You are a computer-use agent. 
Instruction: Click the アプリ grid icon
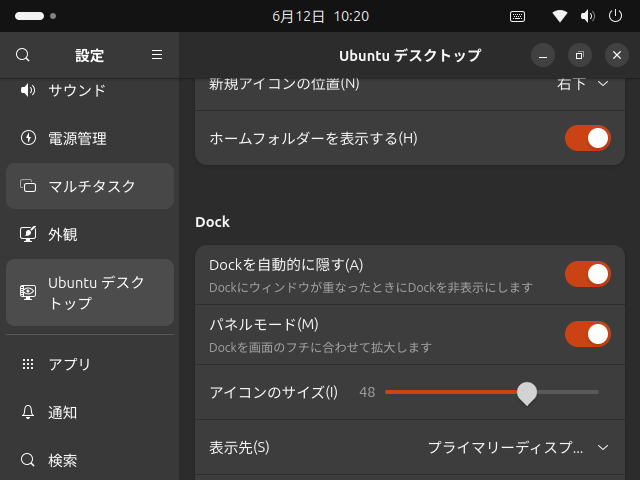pyautogui.click(x=28, y=364)
